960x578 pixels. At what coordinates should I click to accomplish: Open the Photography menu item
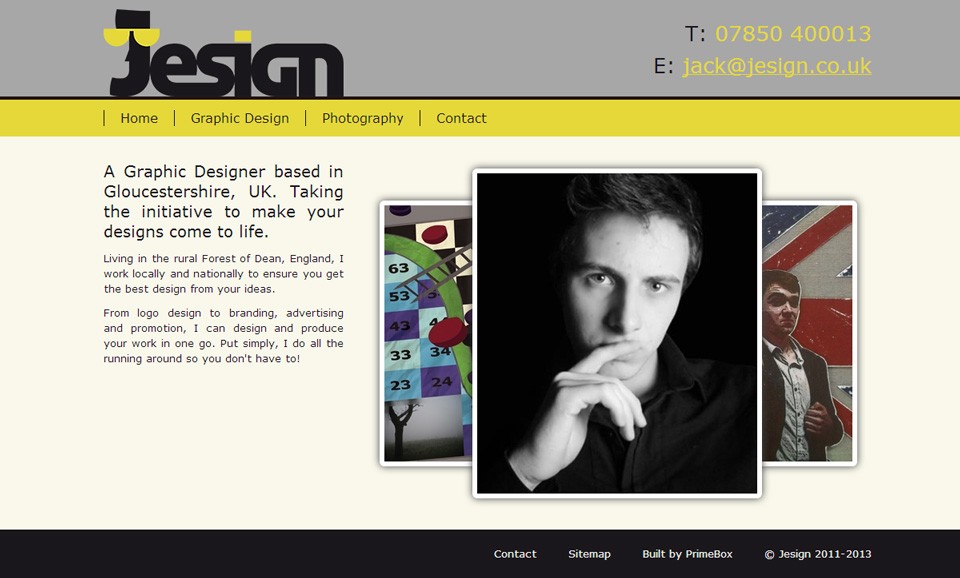[x=362, y=118]
